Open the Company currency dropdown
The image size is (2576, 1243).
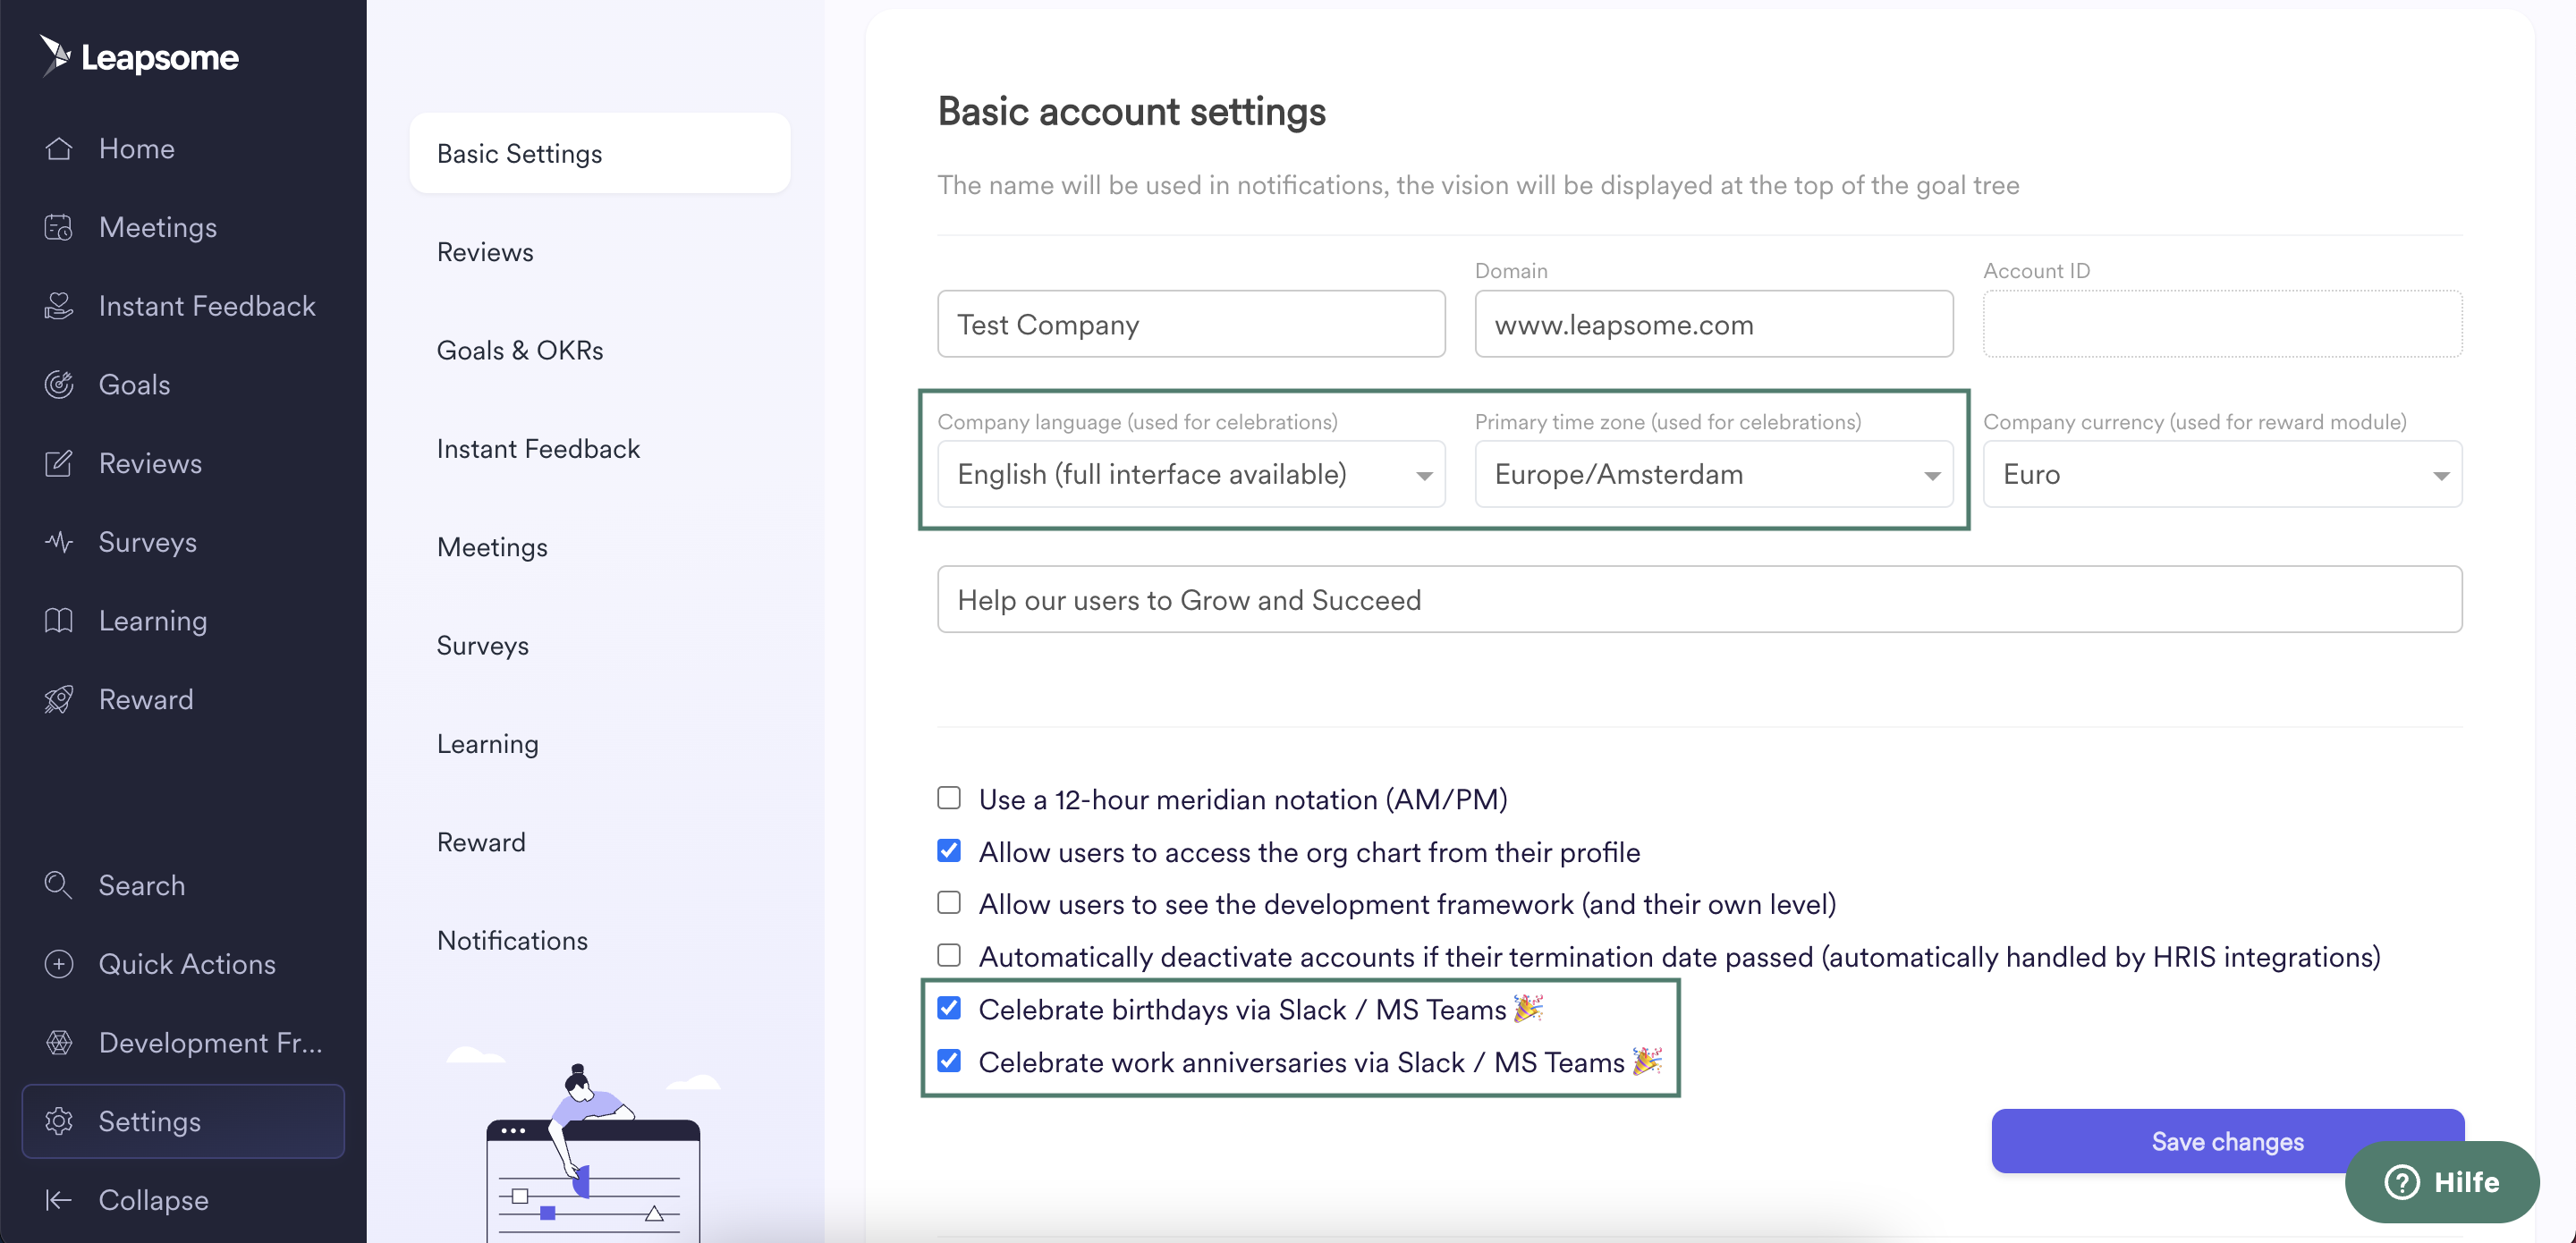(2222, 474)
